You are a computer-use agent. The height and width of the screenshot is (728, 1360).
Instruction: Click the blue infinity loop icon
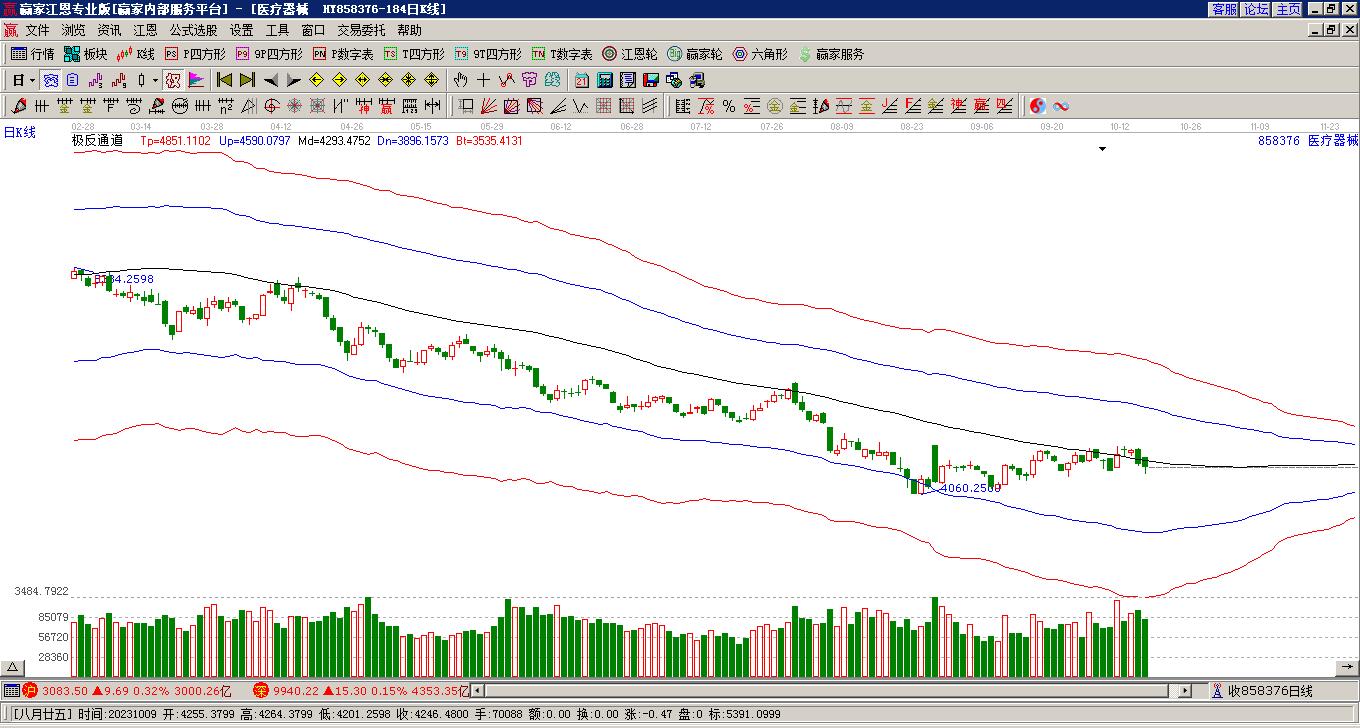tap(1061, 106)
